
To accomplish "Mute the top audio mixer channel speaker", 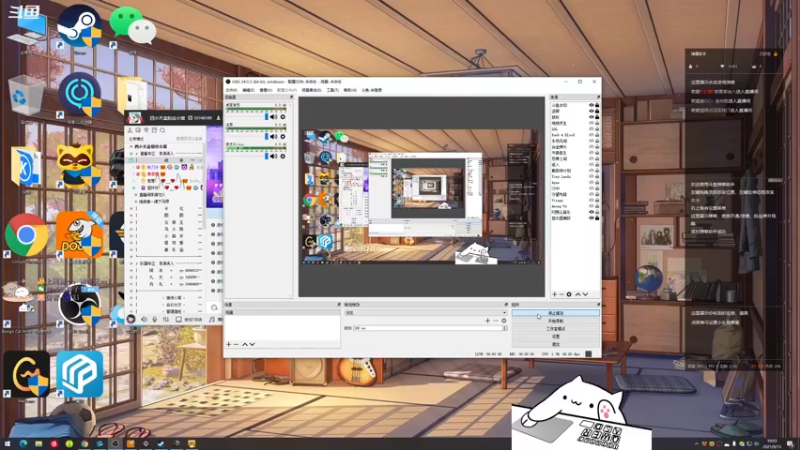I will pos(273,117).
